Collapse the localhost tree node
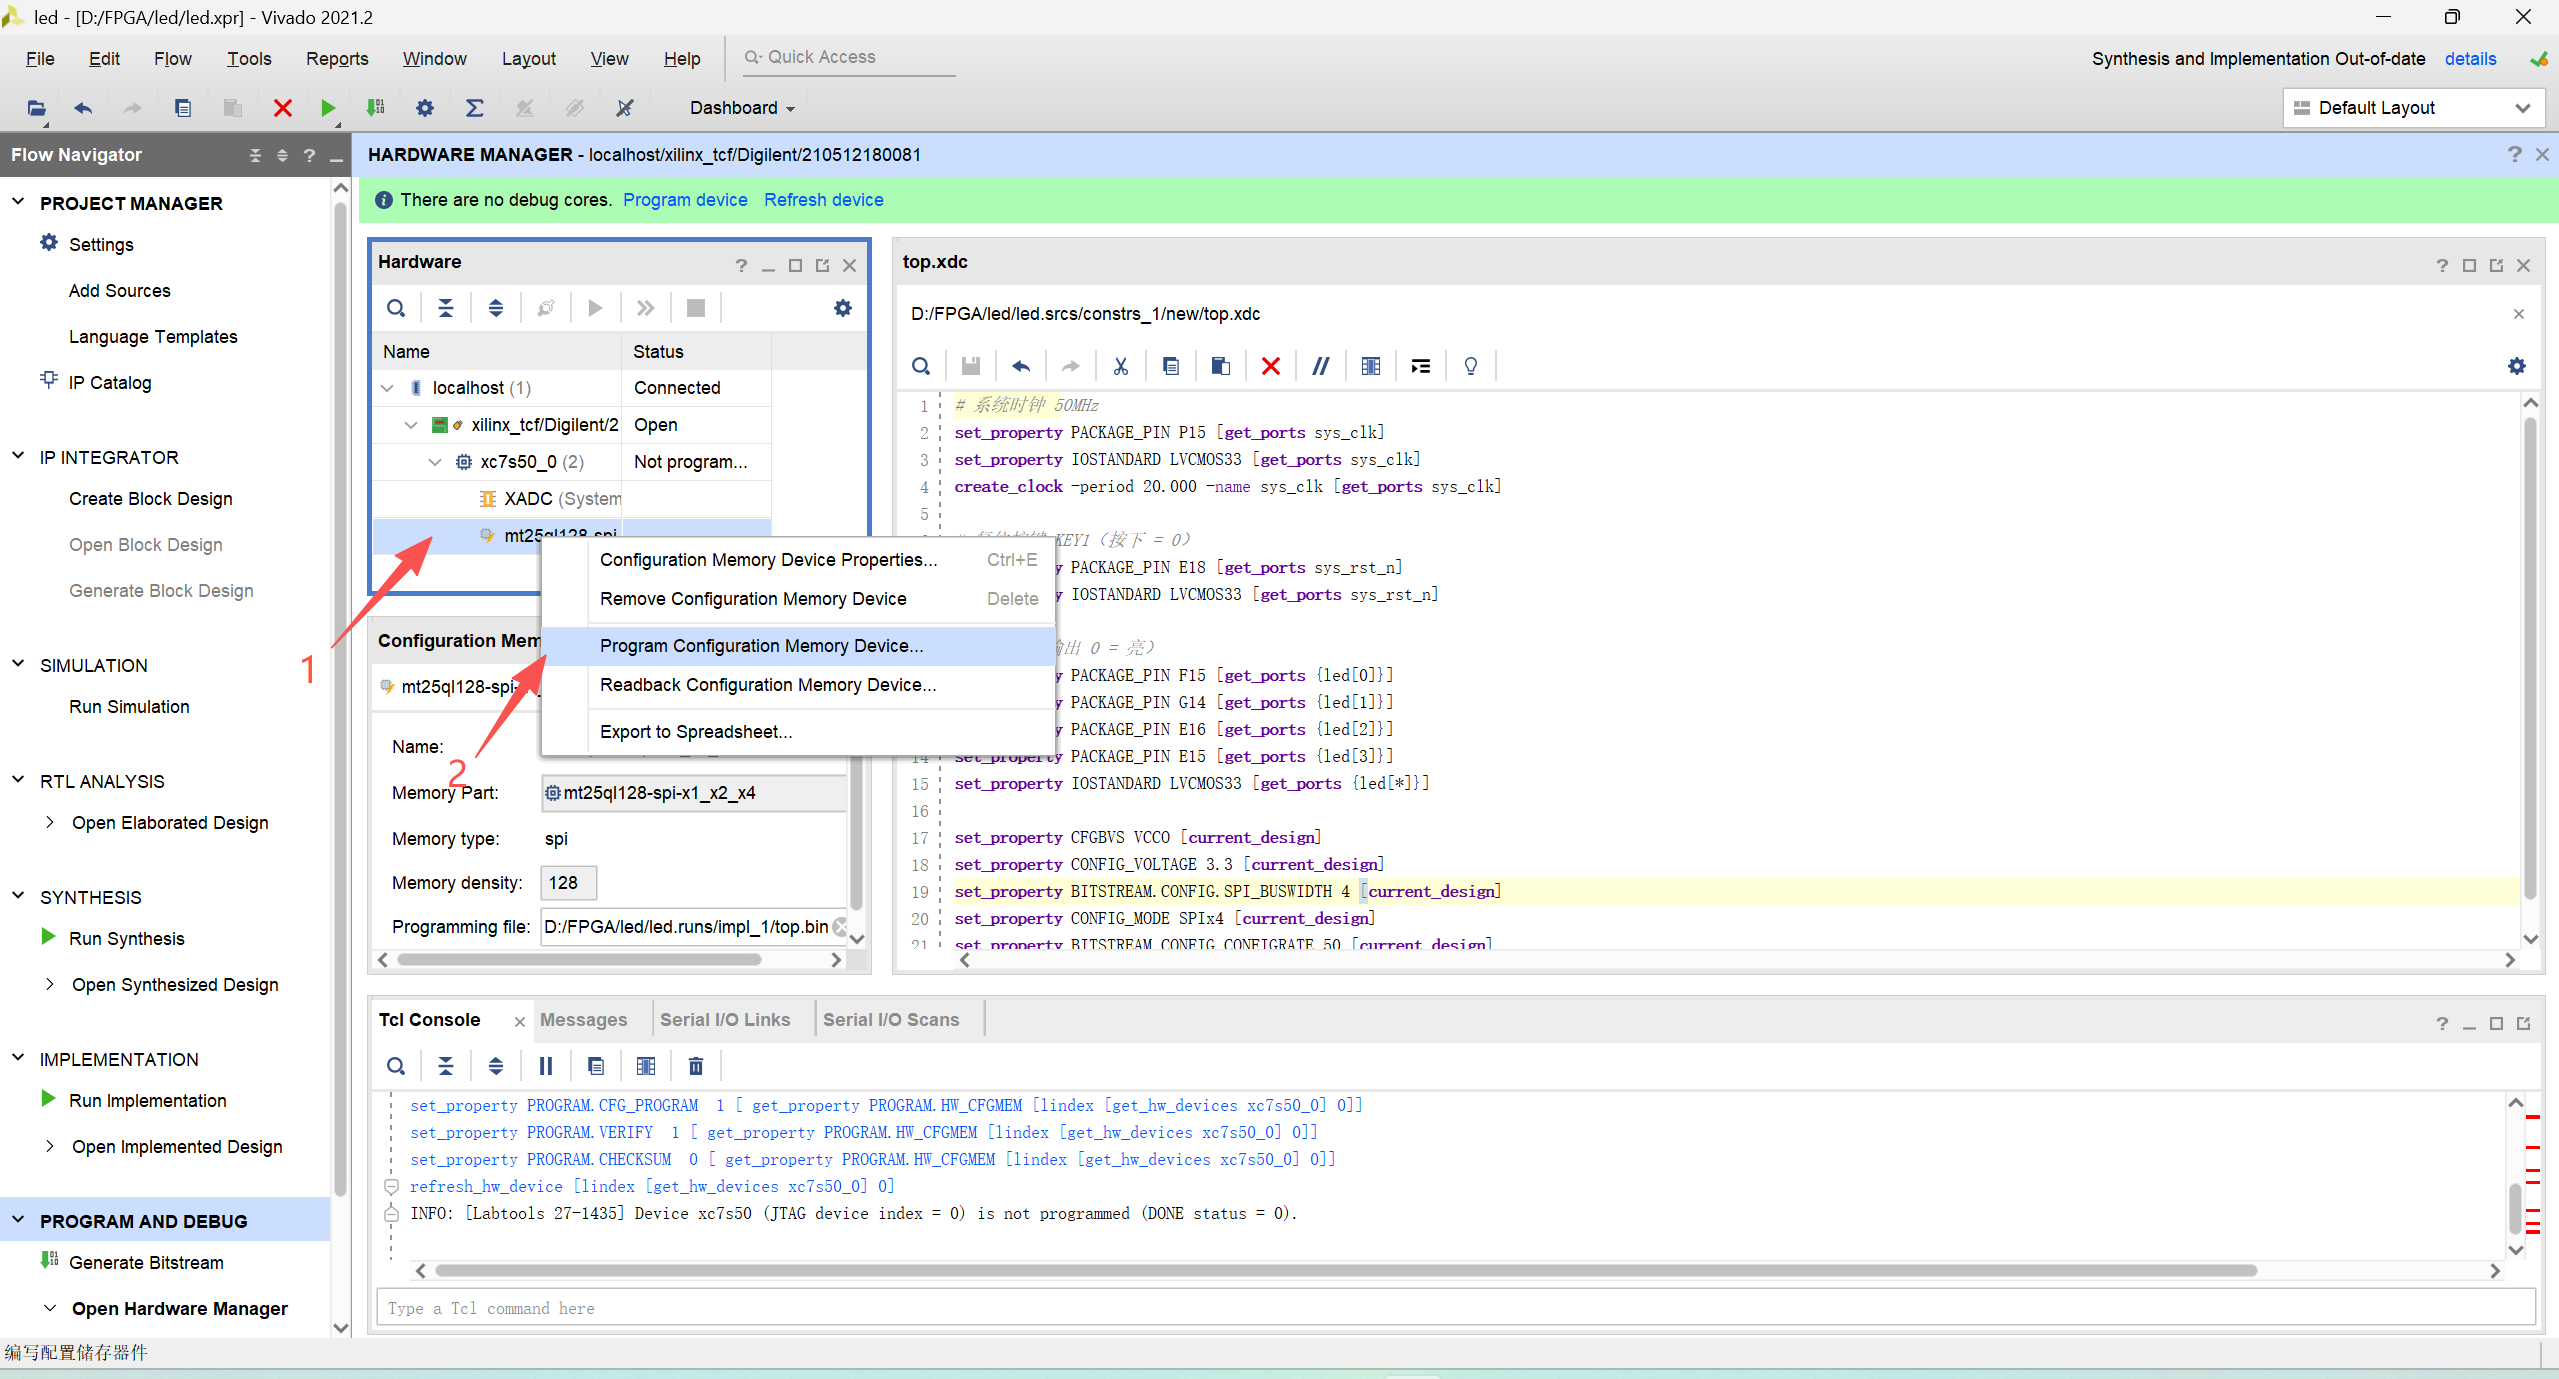2559x1379 pixels. click(x=388, y=388)
